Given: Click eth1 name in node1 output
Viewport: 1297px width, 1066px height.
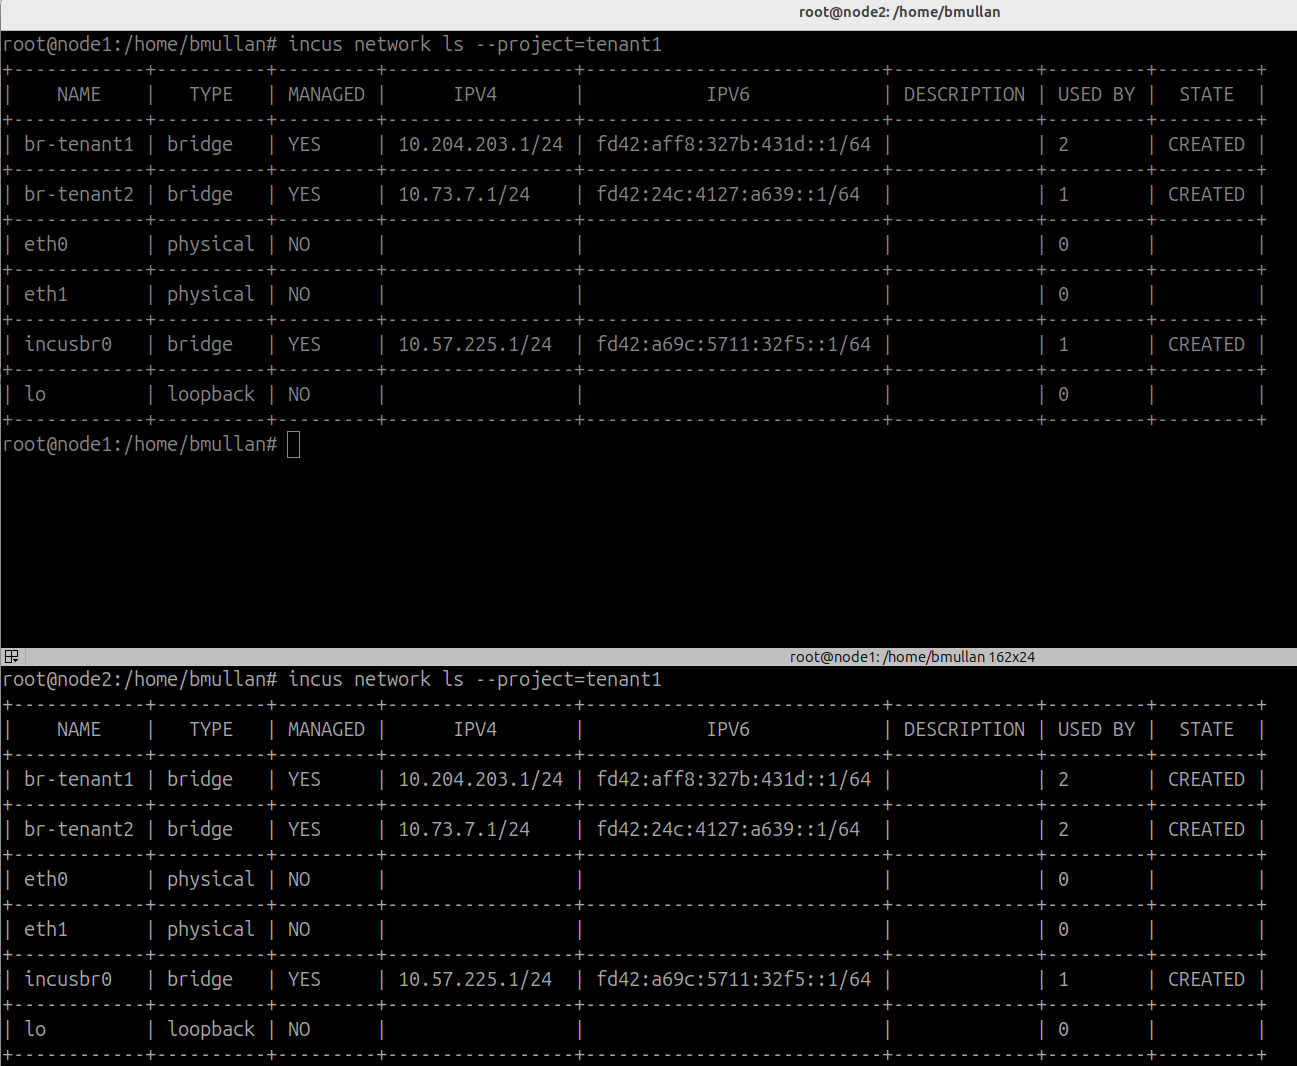Looking at the screenshot, I should 46,294.
